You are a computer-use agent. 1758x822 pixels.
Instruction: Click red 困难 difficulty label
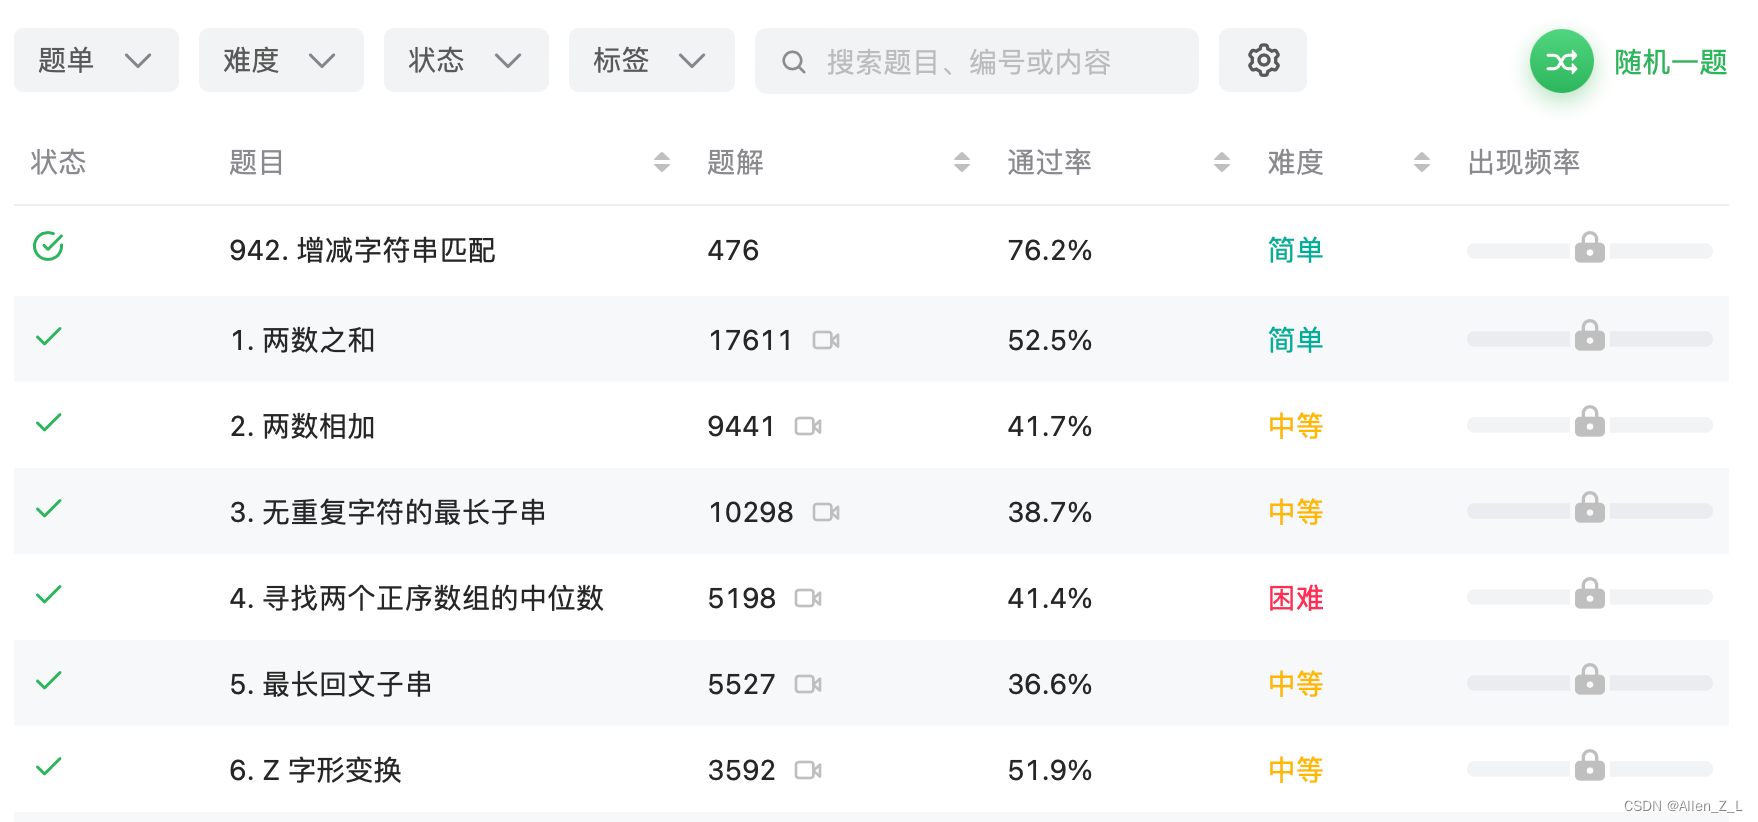[x=1295, y=598]
